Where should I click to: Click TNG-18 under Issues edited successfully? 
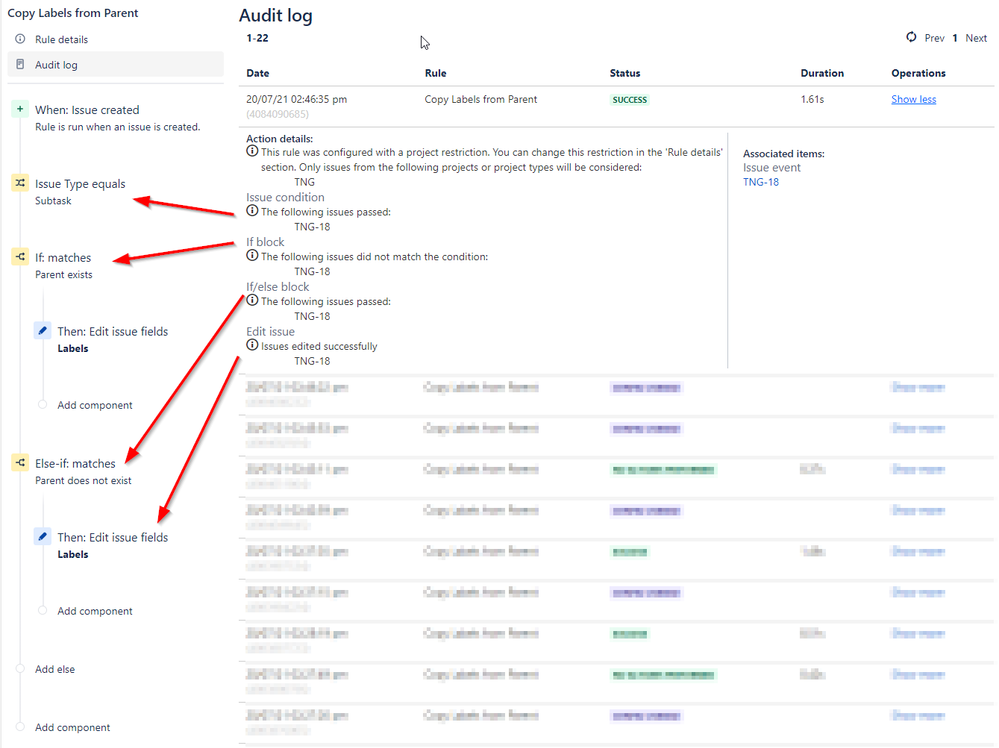click(312, 361)
